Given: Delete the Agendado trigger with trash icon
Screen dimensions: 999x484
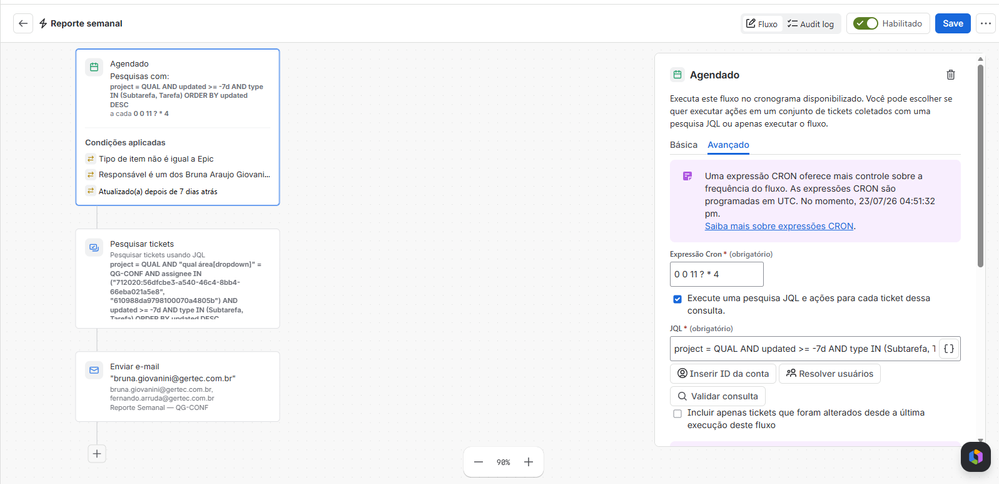Looking at the screenshot, I should click(951, 75).
